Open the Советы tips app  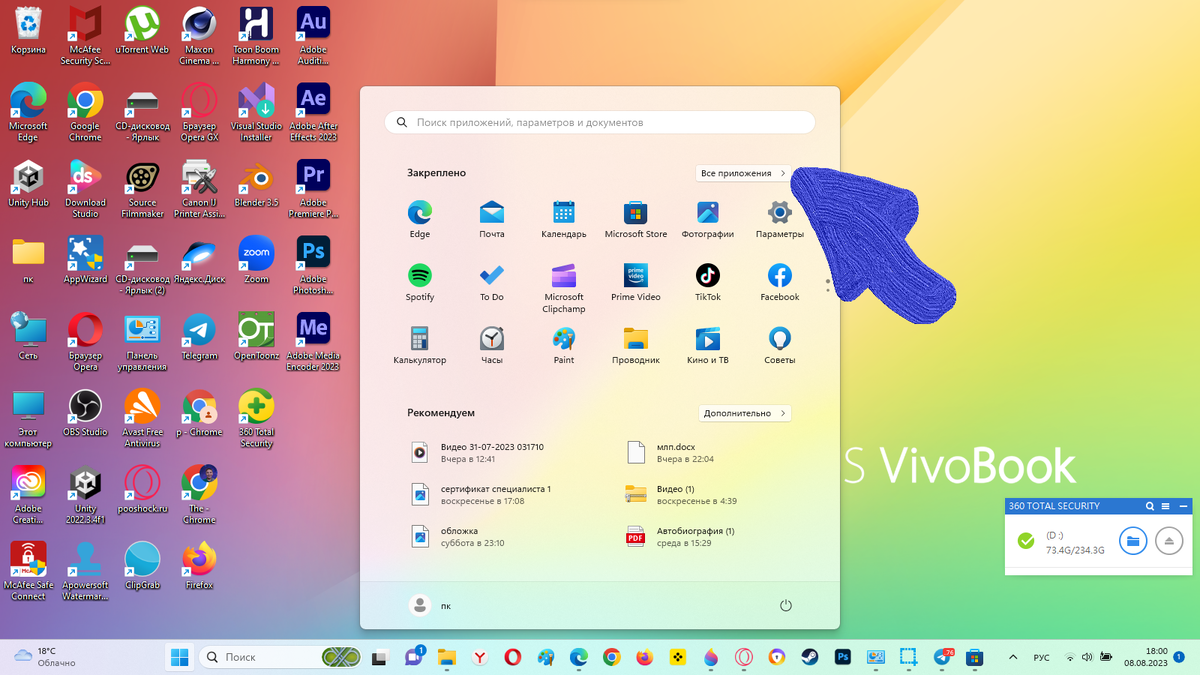tap(780, 345)
